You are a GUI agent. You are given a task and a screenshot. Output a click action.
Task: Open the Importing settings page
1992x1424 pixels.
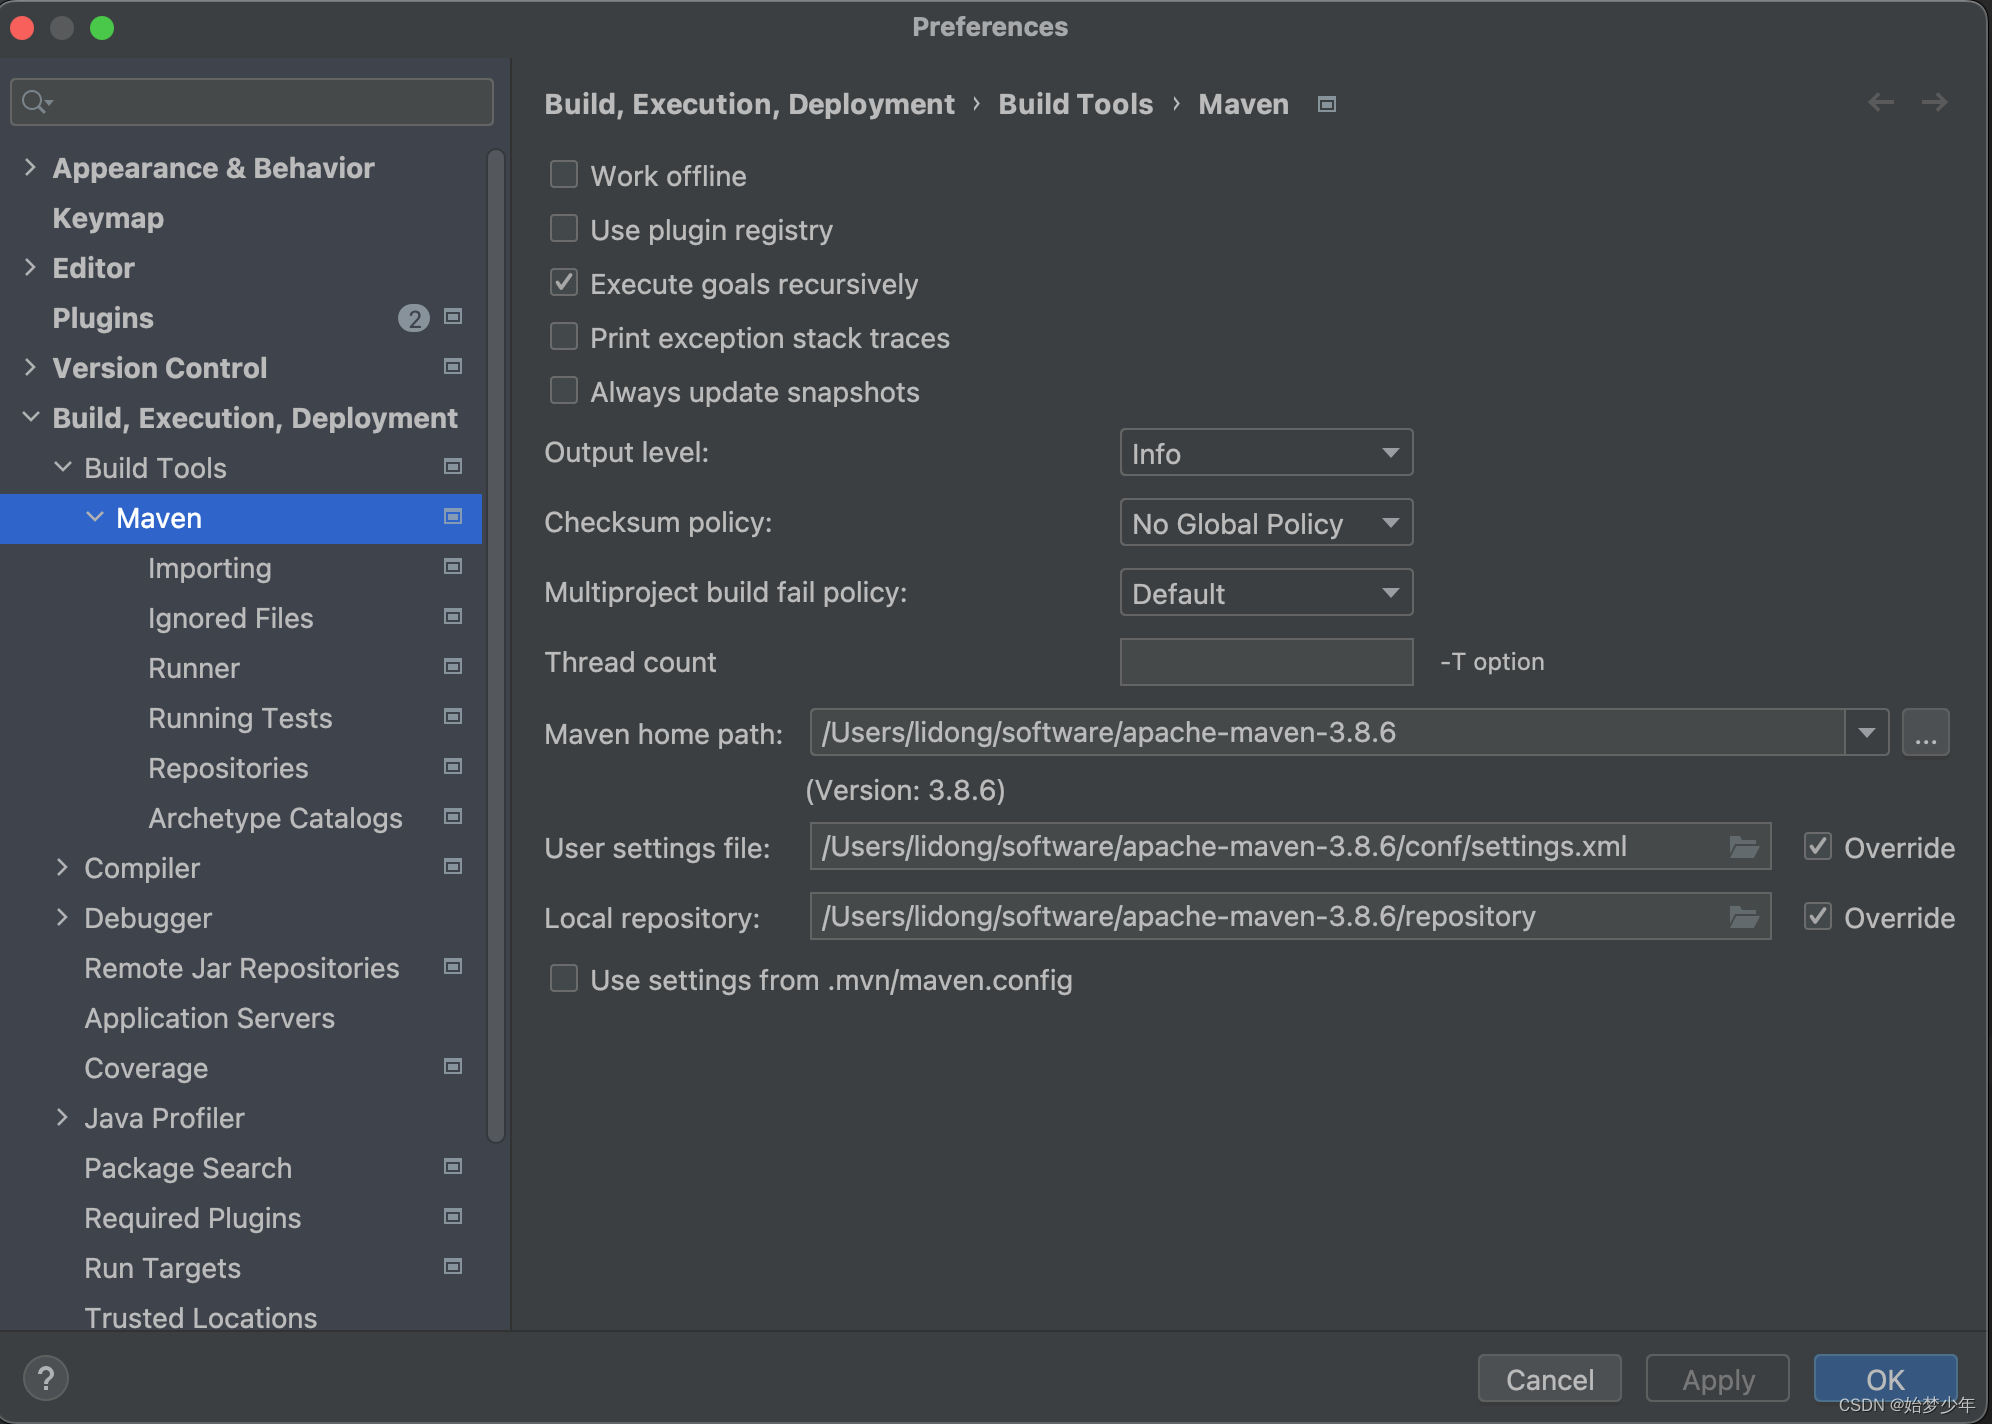pyautogui.click(x=210, y=568)
